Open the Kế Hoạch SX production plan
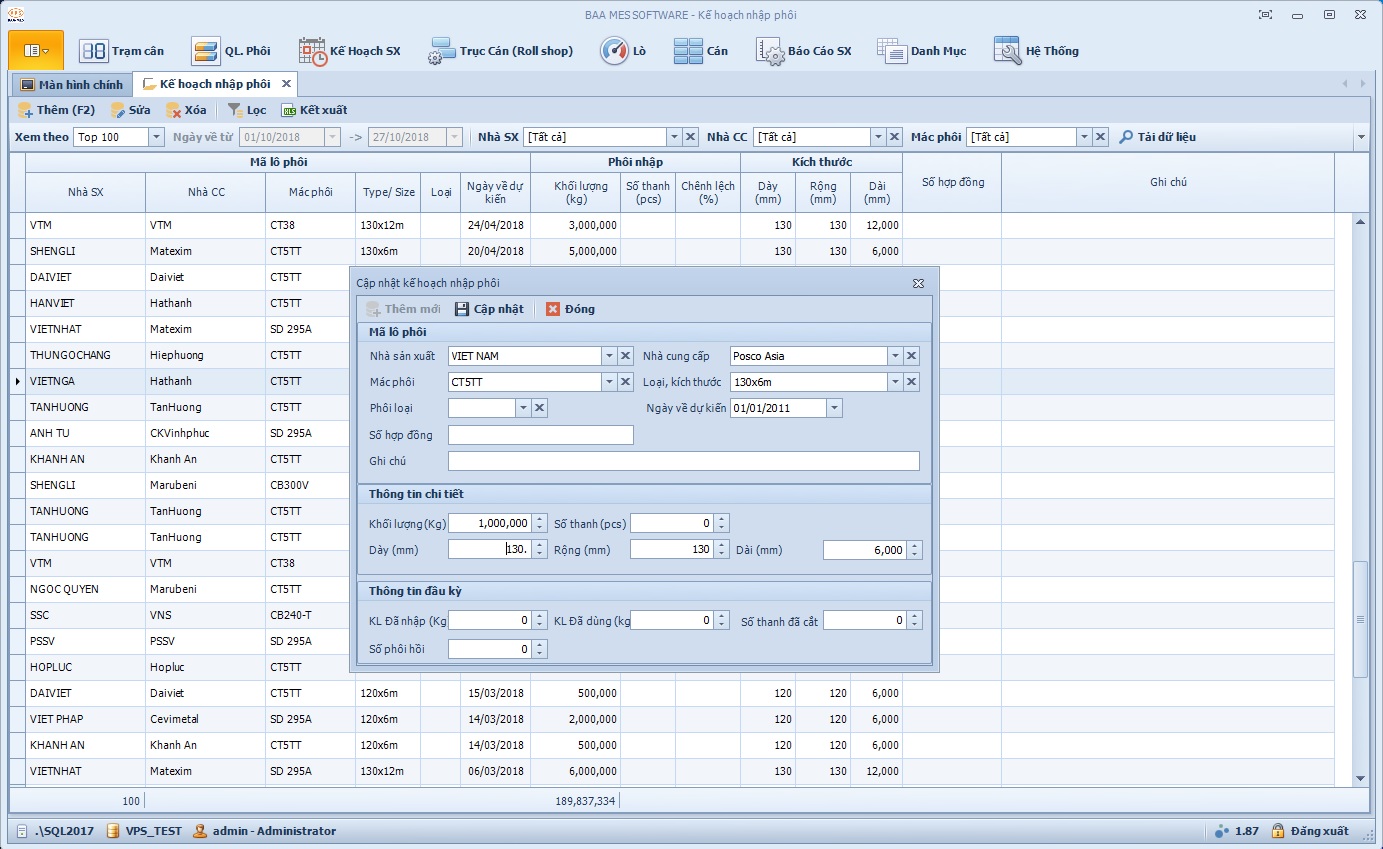Screen dimensions: 1383x849 (x=349, y=51)
